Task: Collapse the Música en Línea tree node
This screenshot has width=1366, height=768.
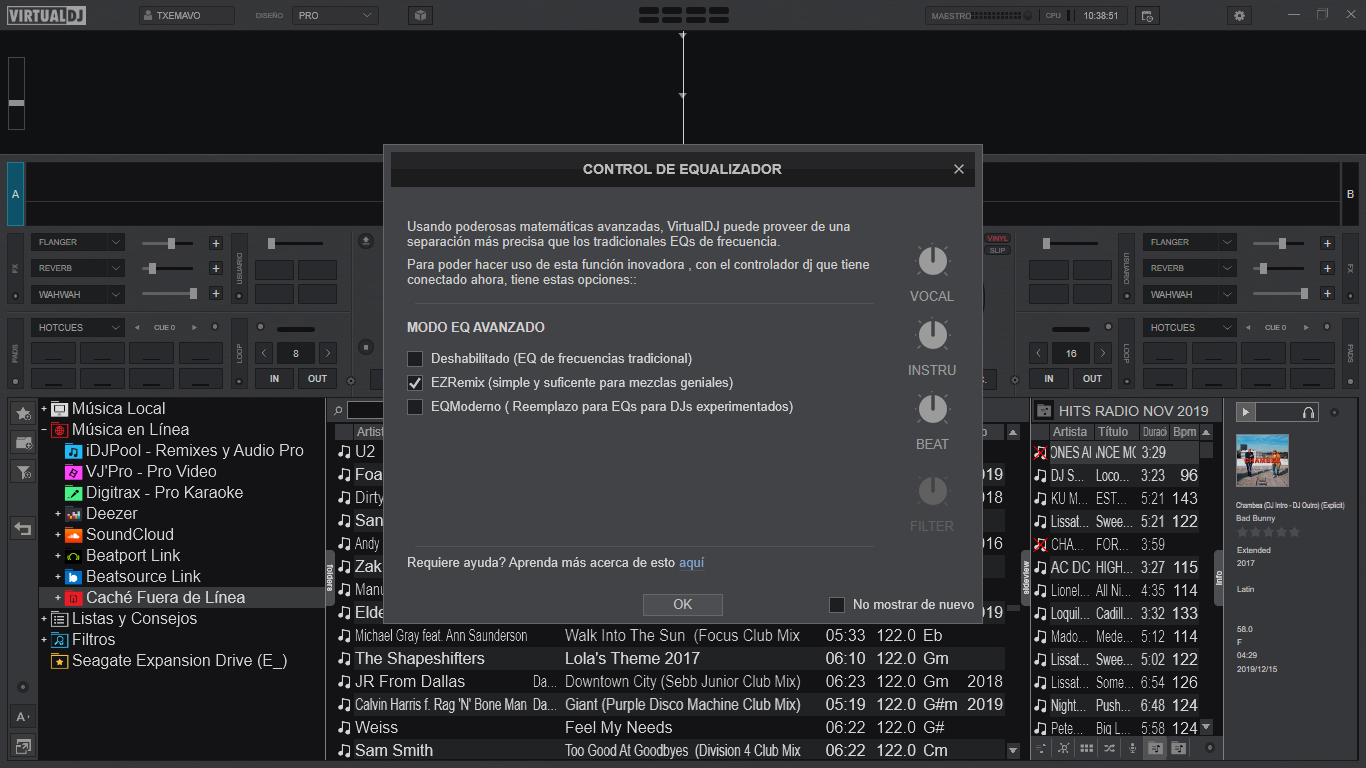Action: click(44, 430)
